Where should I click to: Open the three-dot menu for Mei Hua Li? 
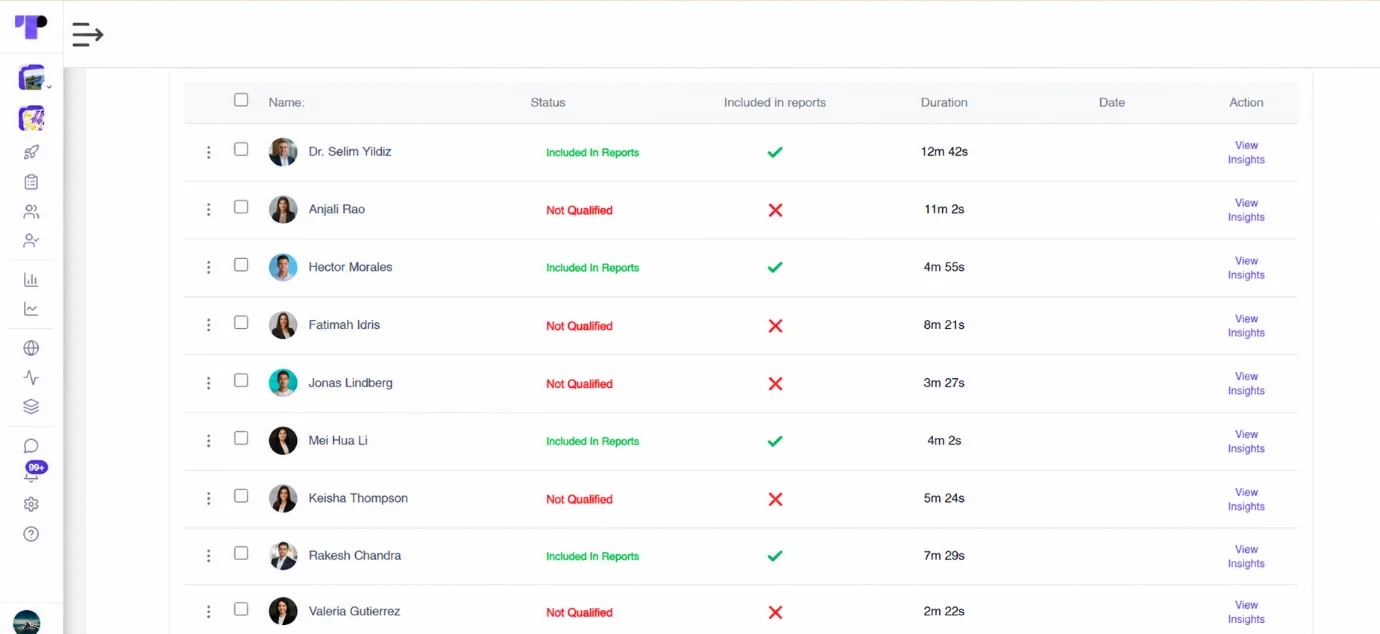pos(209,441)
